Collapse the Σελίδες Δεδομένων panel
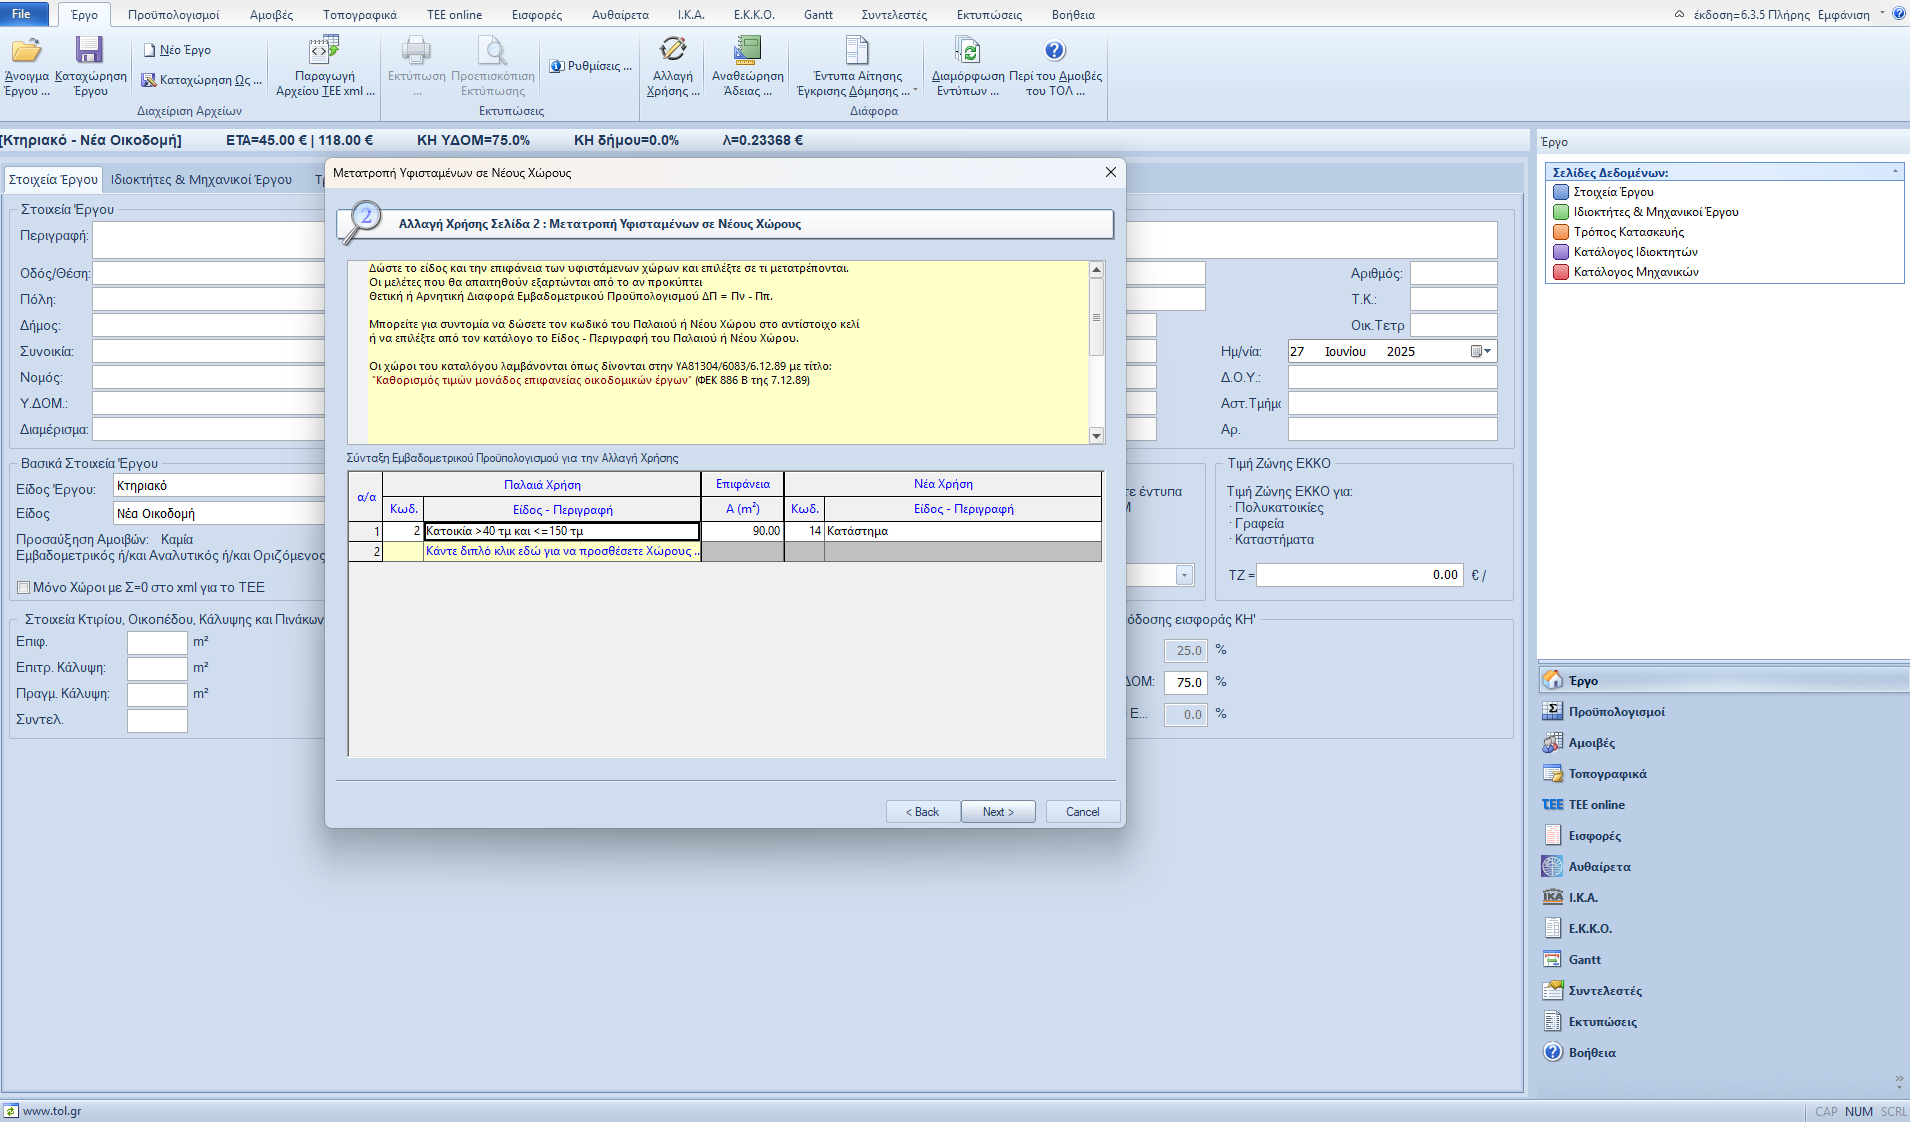 pyautogui.click(x=1895, y=173)
